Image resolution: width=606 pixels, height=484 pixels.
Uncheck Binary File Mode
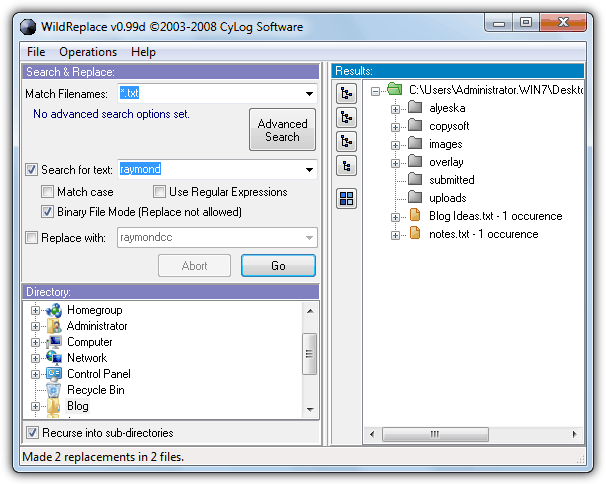pyautogui.click(x=47, y=211)
